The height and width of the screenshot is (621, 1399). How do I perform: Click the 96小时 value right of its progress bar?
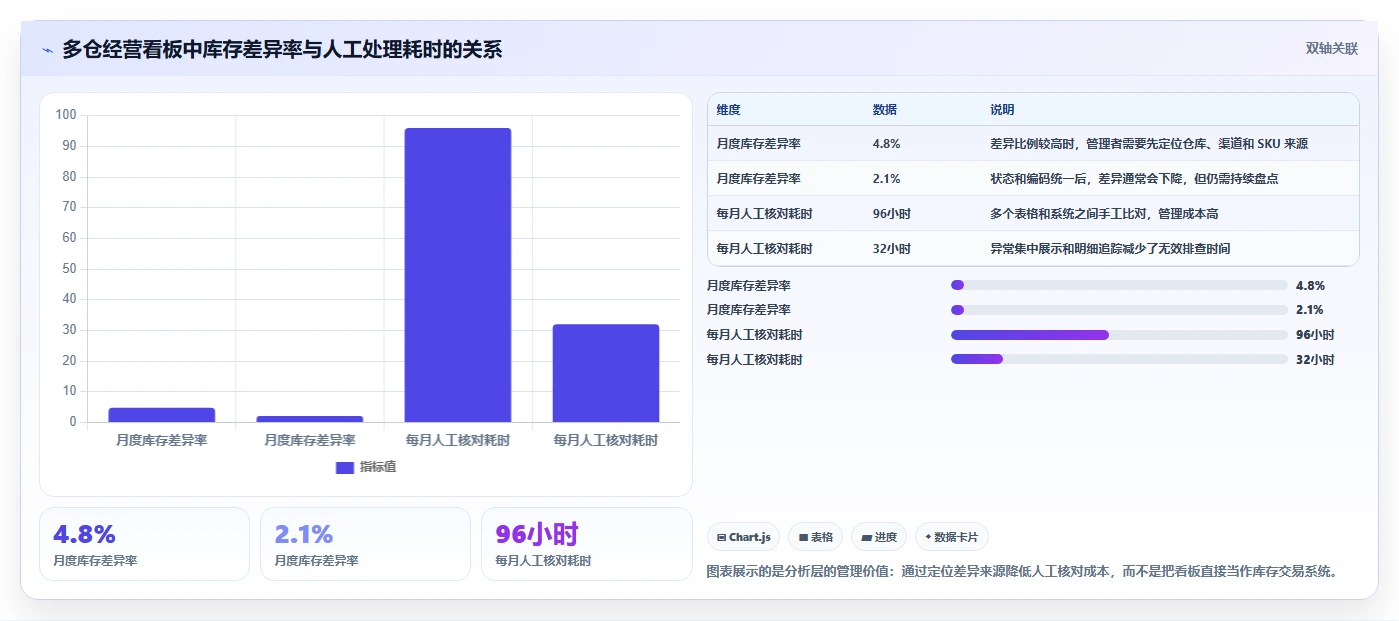(1315, 335)
